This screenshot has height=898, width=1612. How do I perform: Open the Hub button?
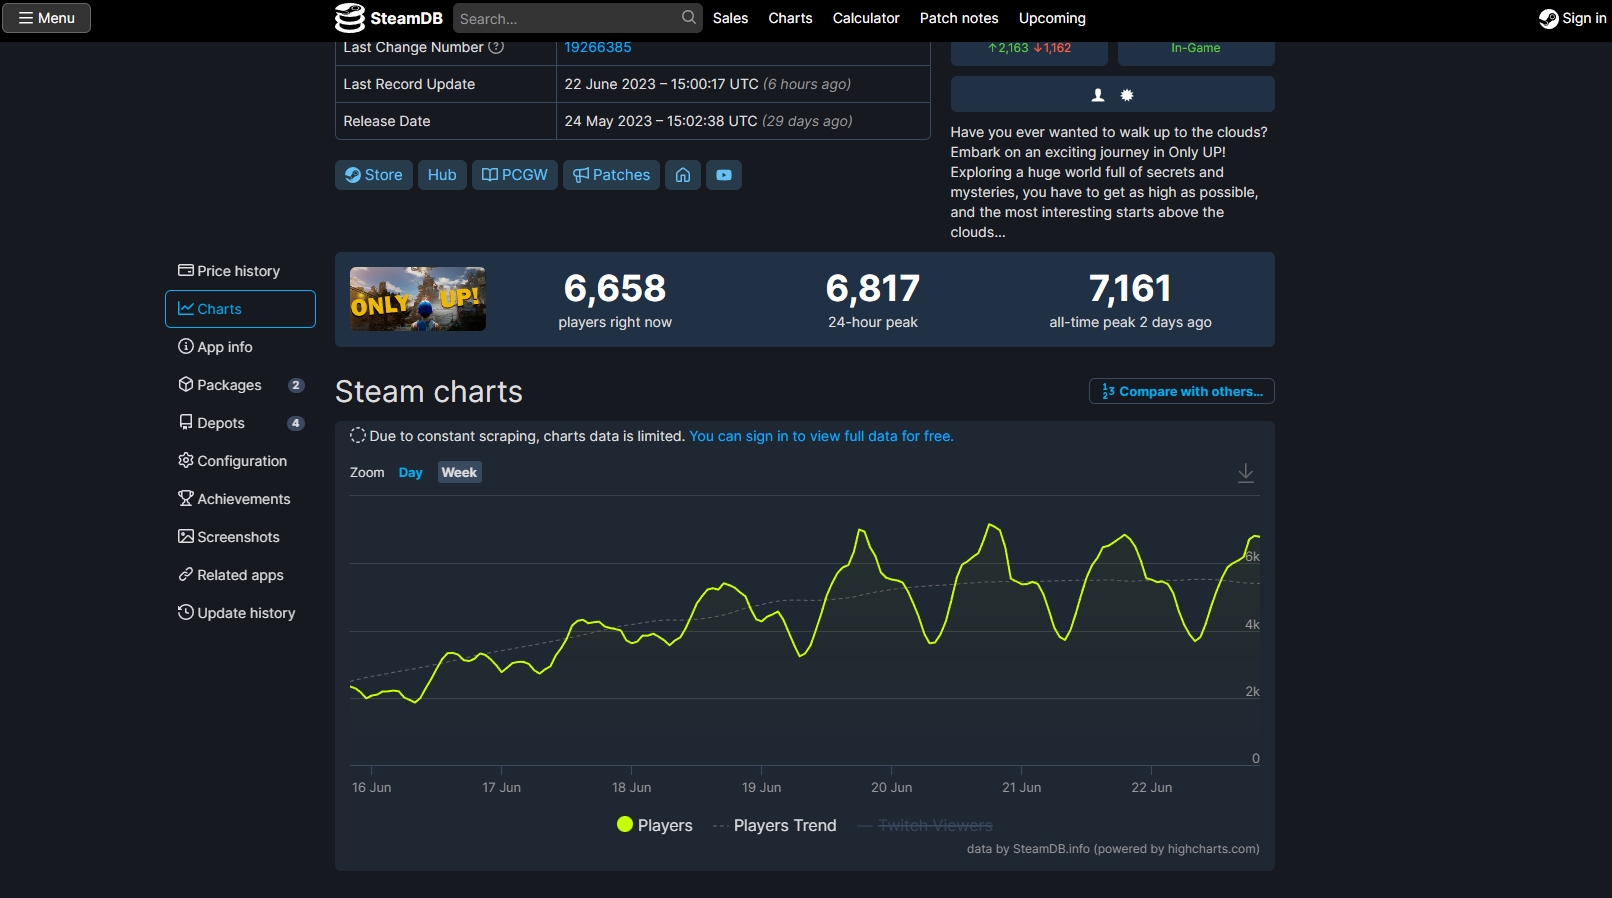coord(442,175)
